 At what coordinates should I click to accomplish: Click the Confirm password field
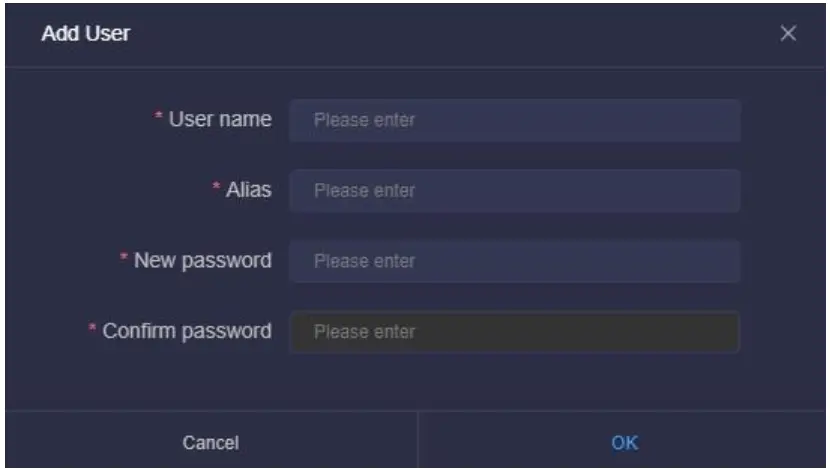[515, 332]
